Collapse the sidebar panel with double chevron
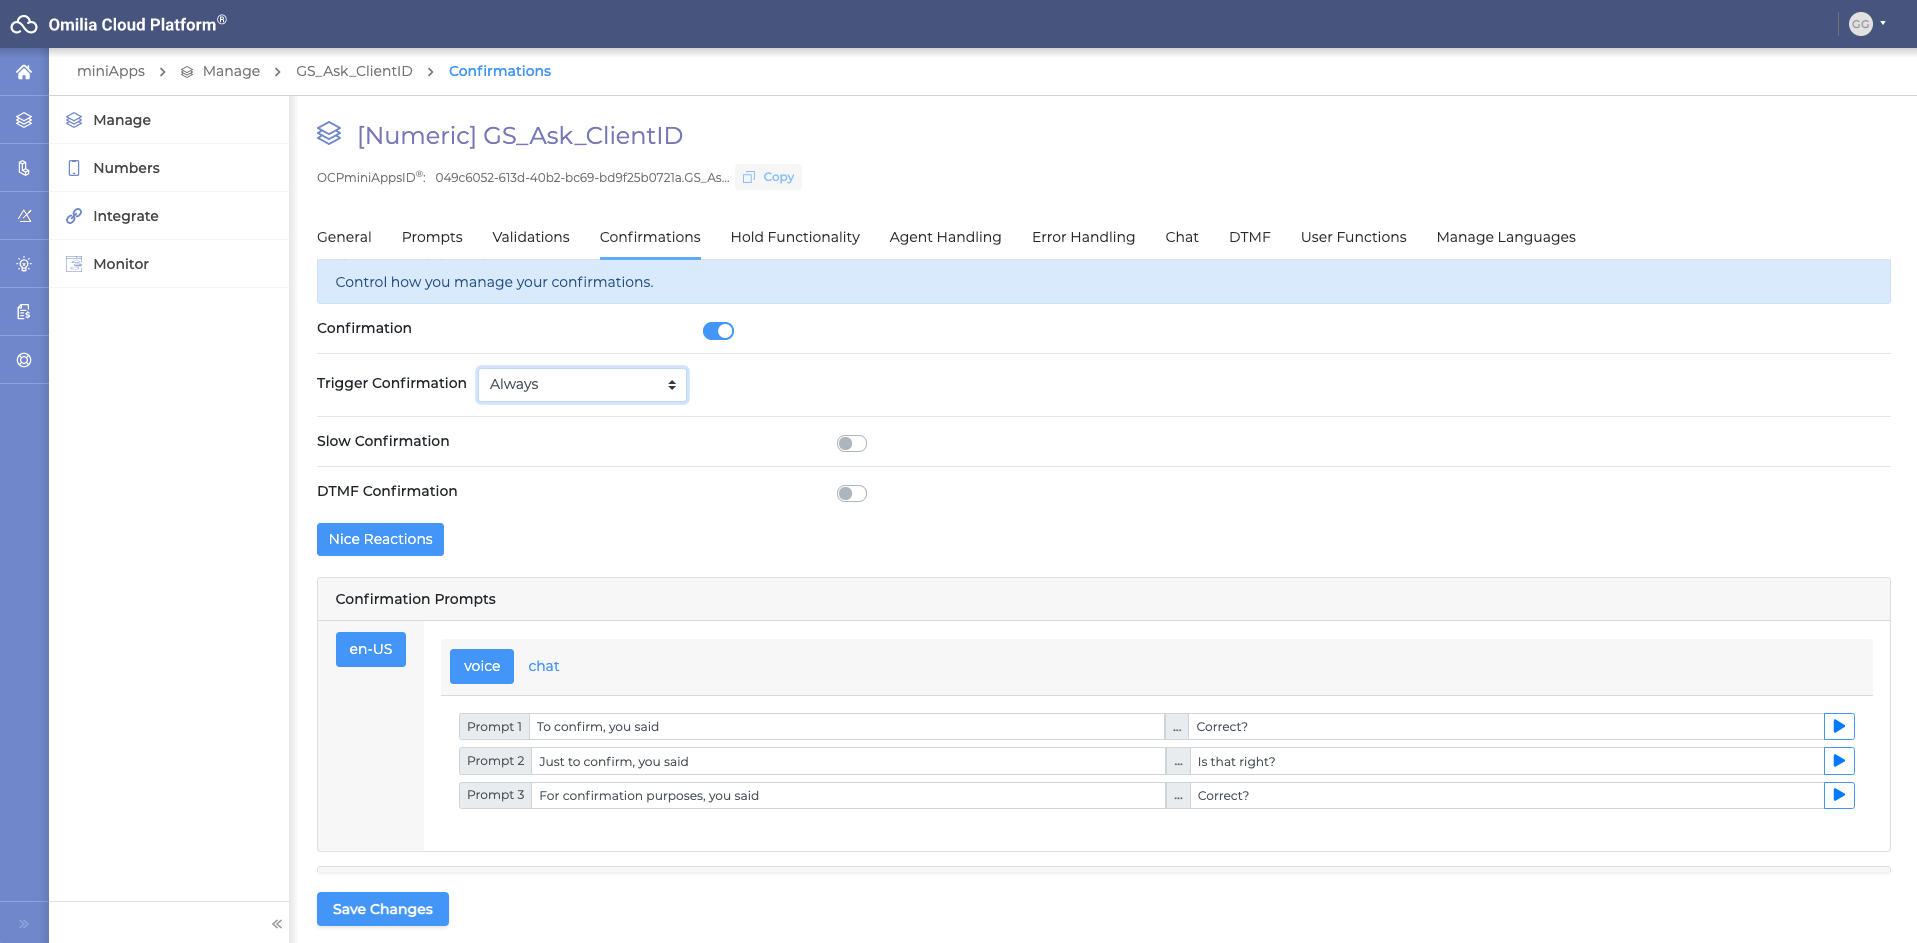Viewport: 1917px width, 943px height. coord(277,924)
